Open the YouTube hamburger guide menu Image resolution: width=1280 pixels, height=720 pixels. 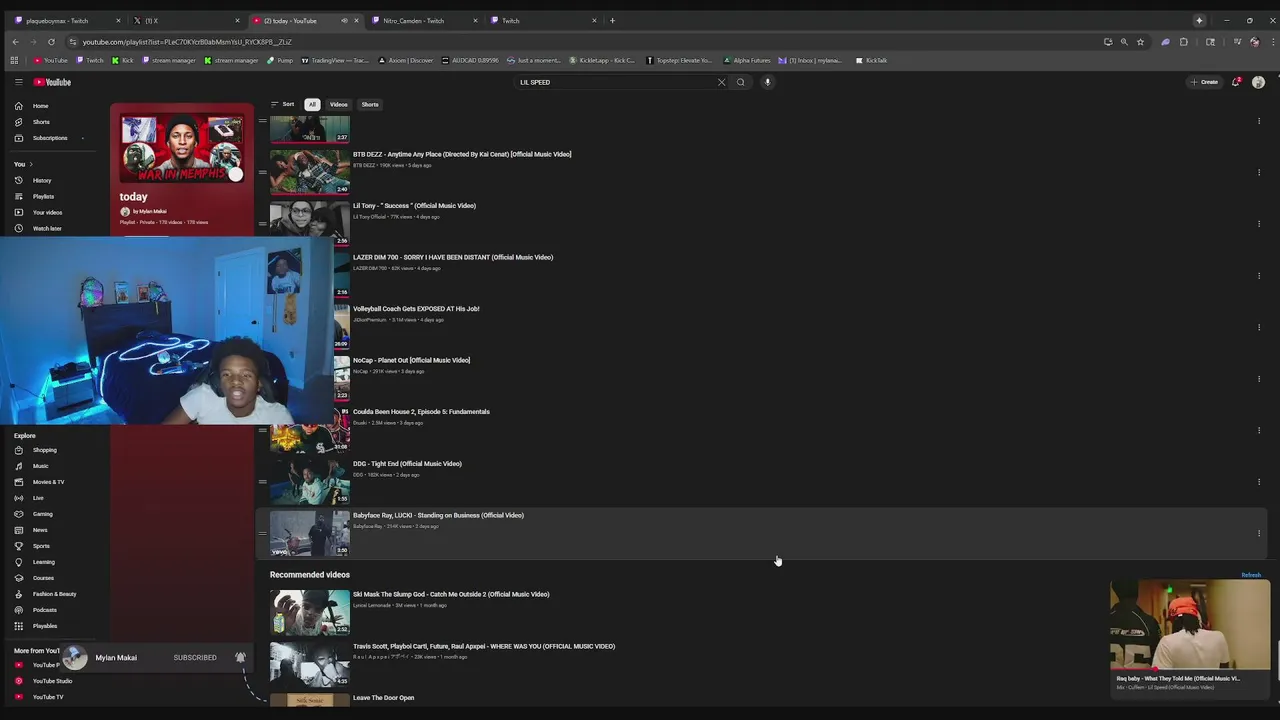click(18, 82)
